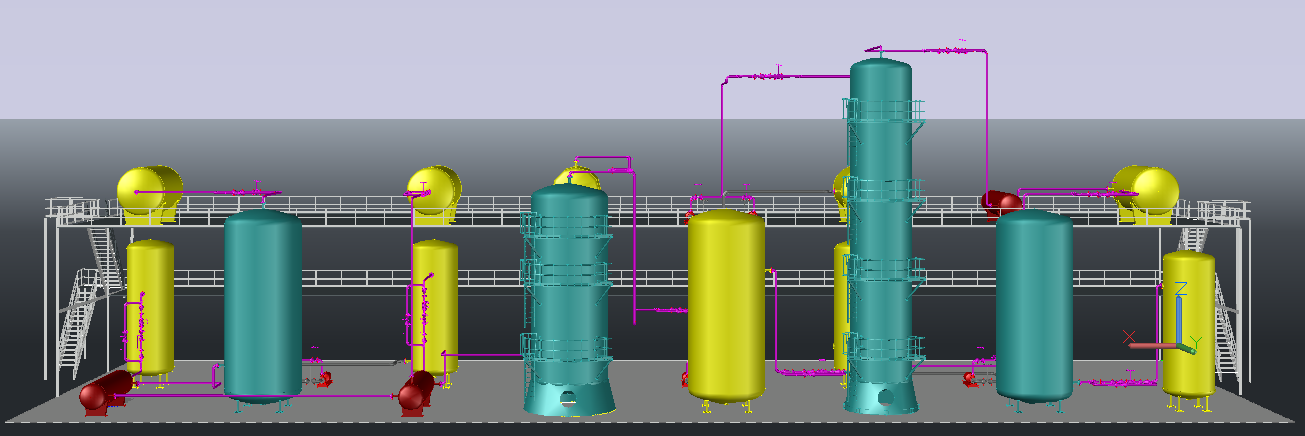Select the shorter teal column with flared skirt
This screenshot has width=1305, height=436.
(569, 300)
